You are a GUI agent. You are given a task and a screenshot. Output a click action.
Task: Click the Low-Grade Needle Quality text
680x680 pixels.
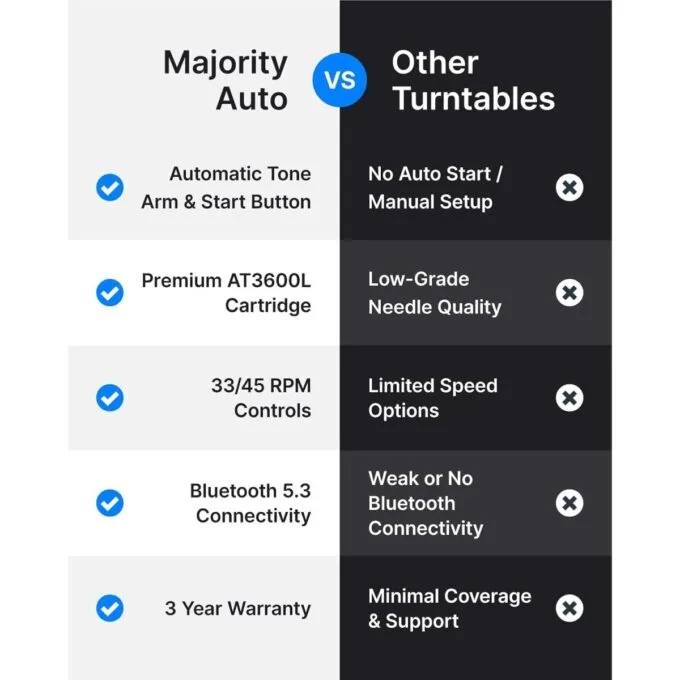pyautogui.click(x=435, y=293)
